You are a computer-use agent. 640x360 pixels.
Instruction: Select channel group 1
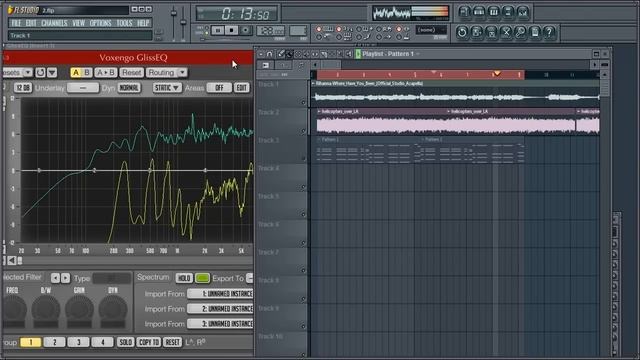[x=31, y=342]
